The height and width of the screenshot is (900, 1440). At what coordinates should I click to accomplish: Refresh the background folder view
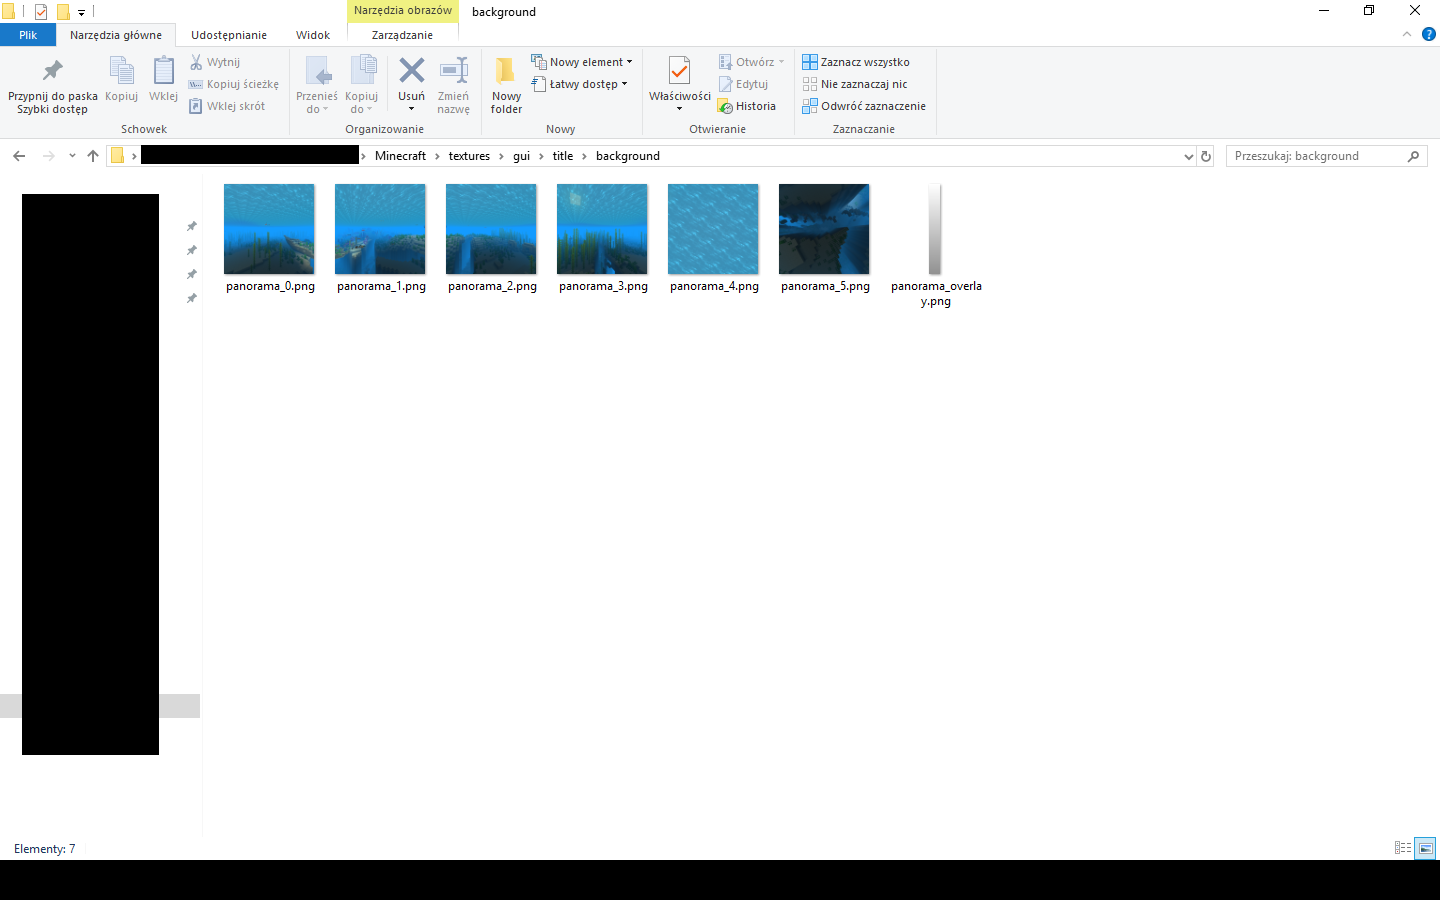tap(1206, 156)
